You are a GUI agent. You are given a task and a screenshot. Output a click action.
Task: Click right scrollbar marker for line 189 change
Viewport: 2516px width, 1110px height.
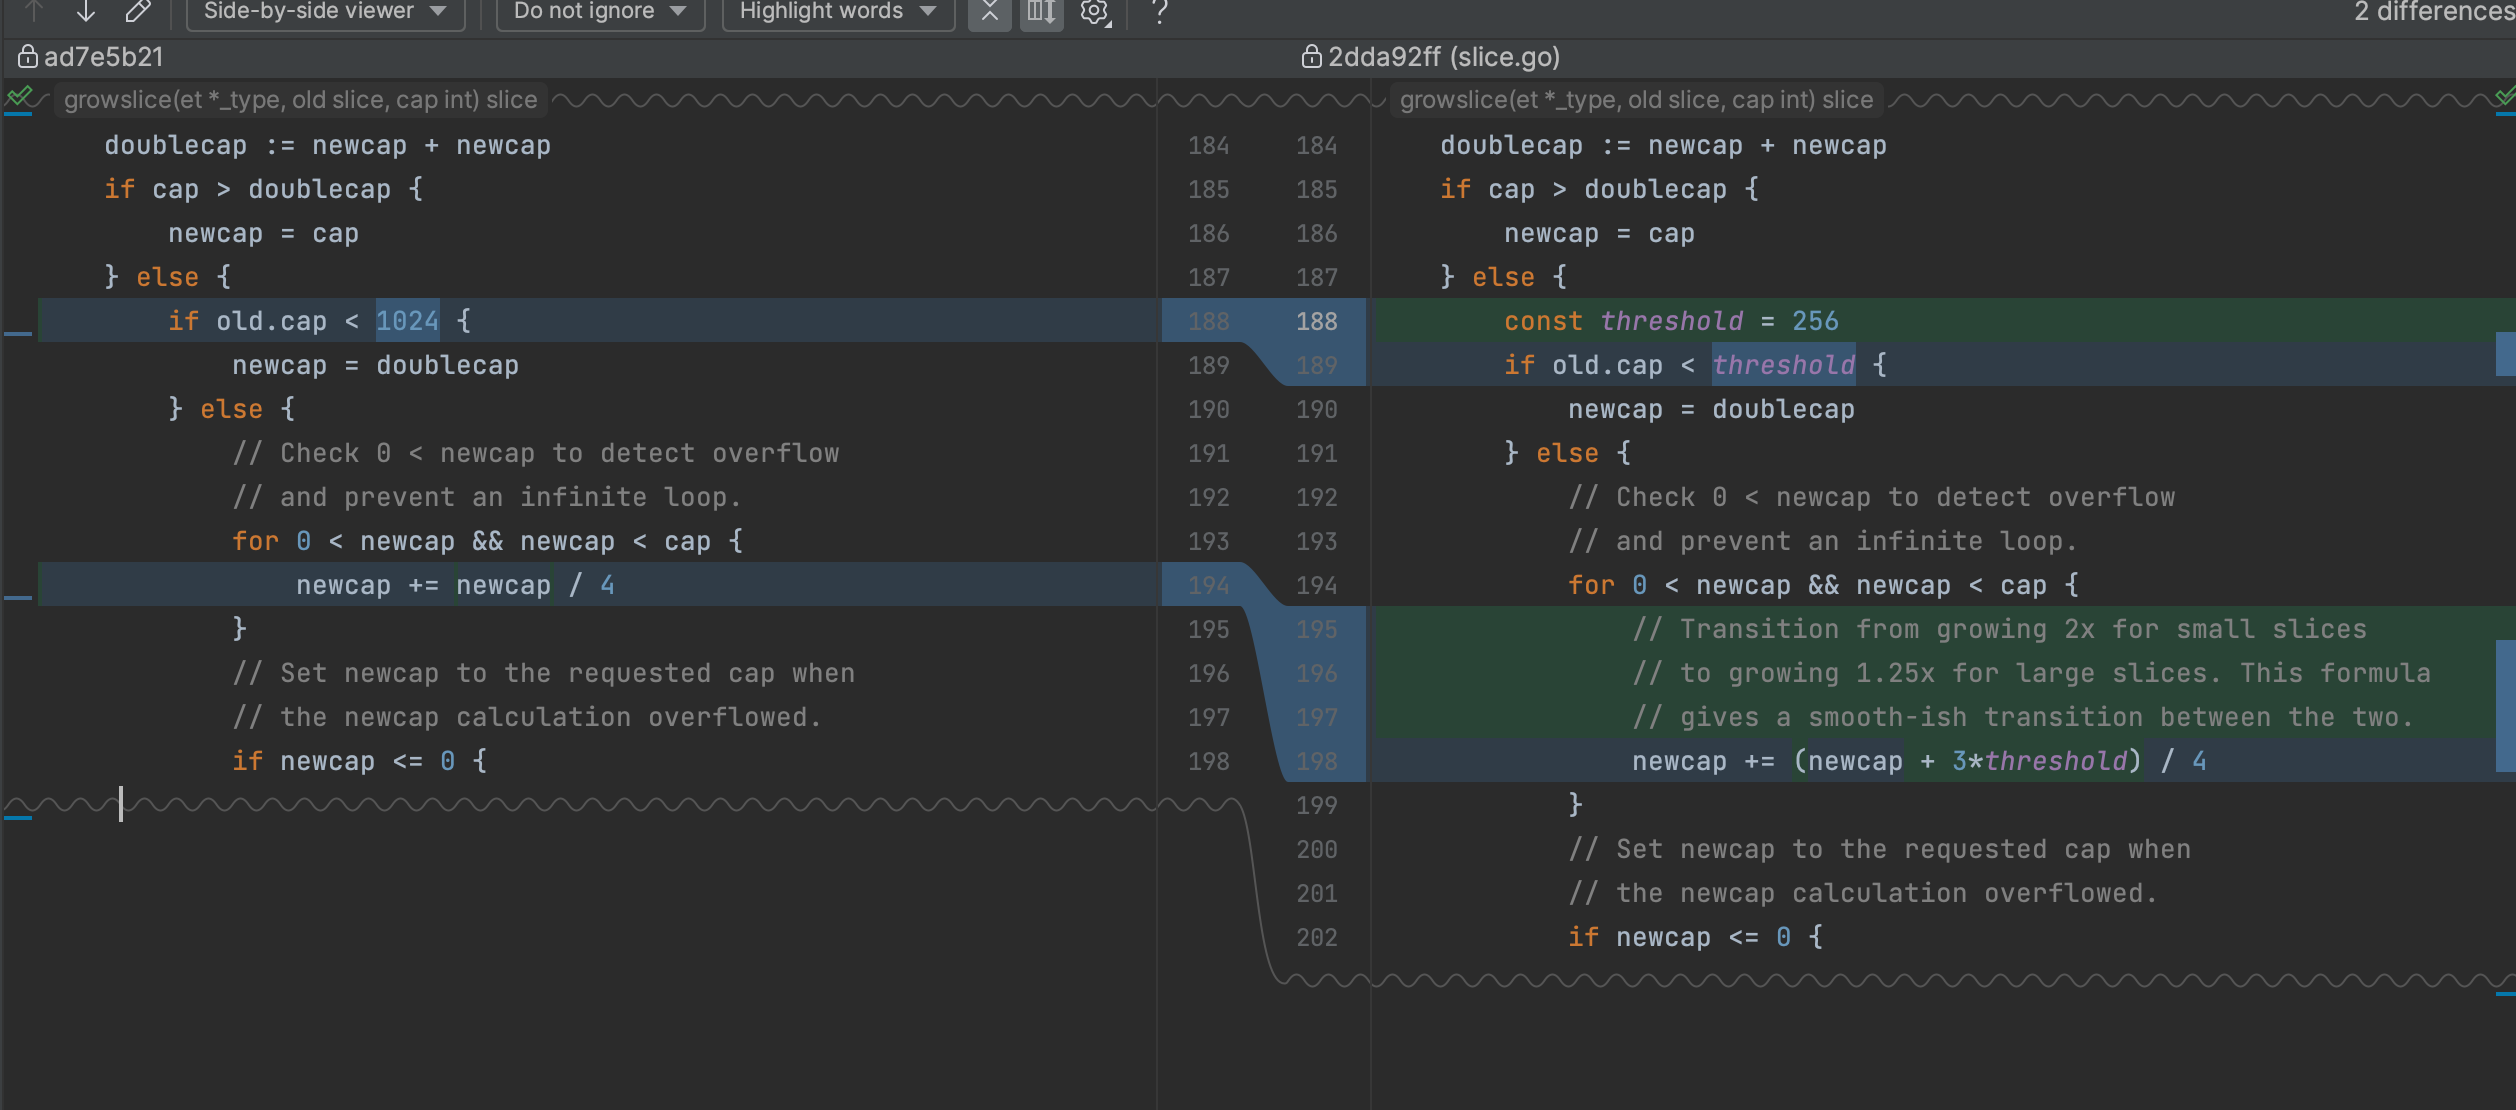click(2505, 353)
